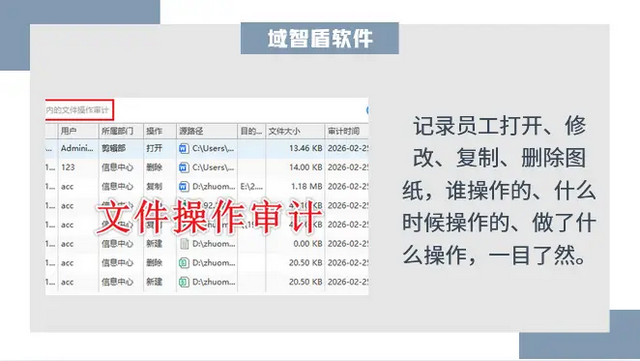This screenshot has height=361, width=640.
Task: Click acc in the 删除 20.50 KB row
Action: (x=67, y=263)
